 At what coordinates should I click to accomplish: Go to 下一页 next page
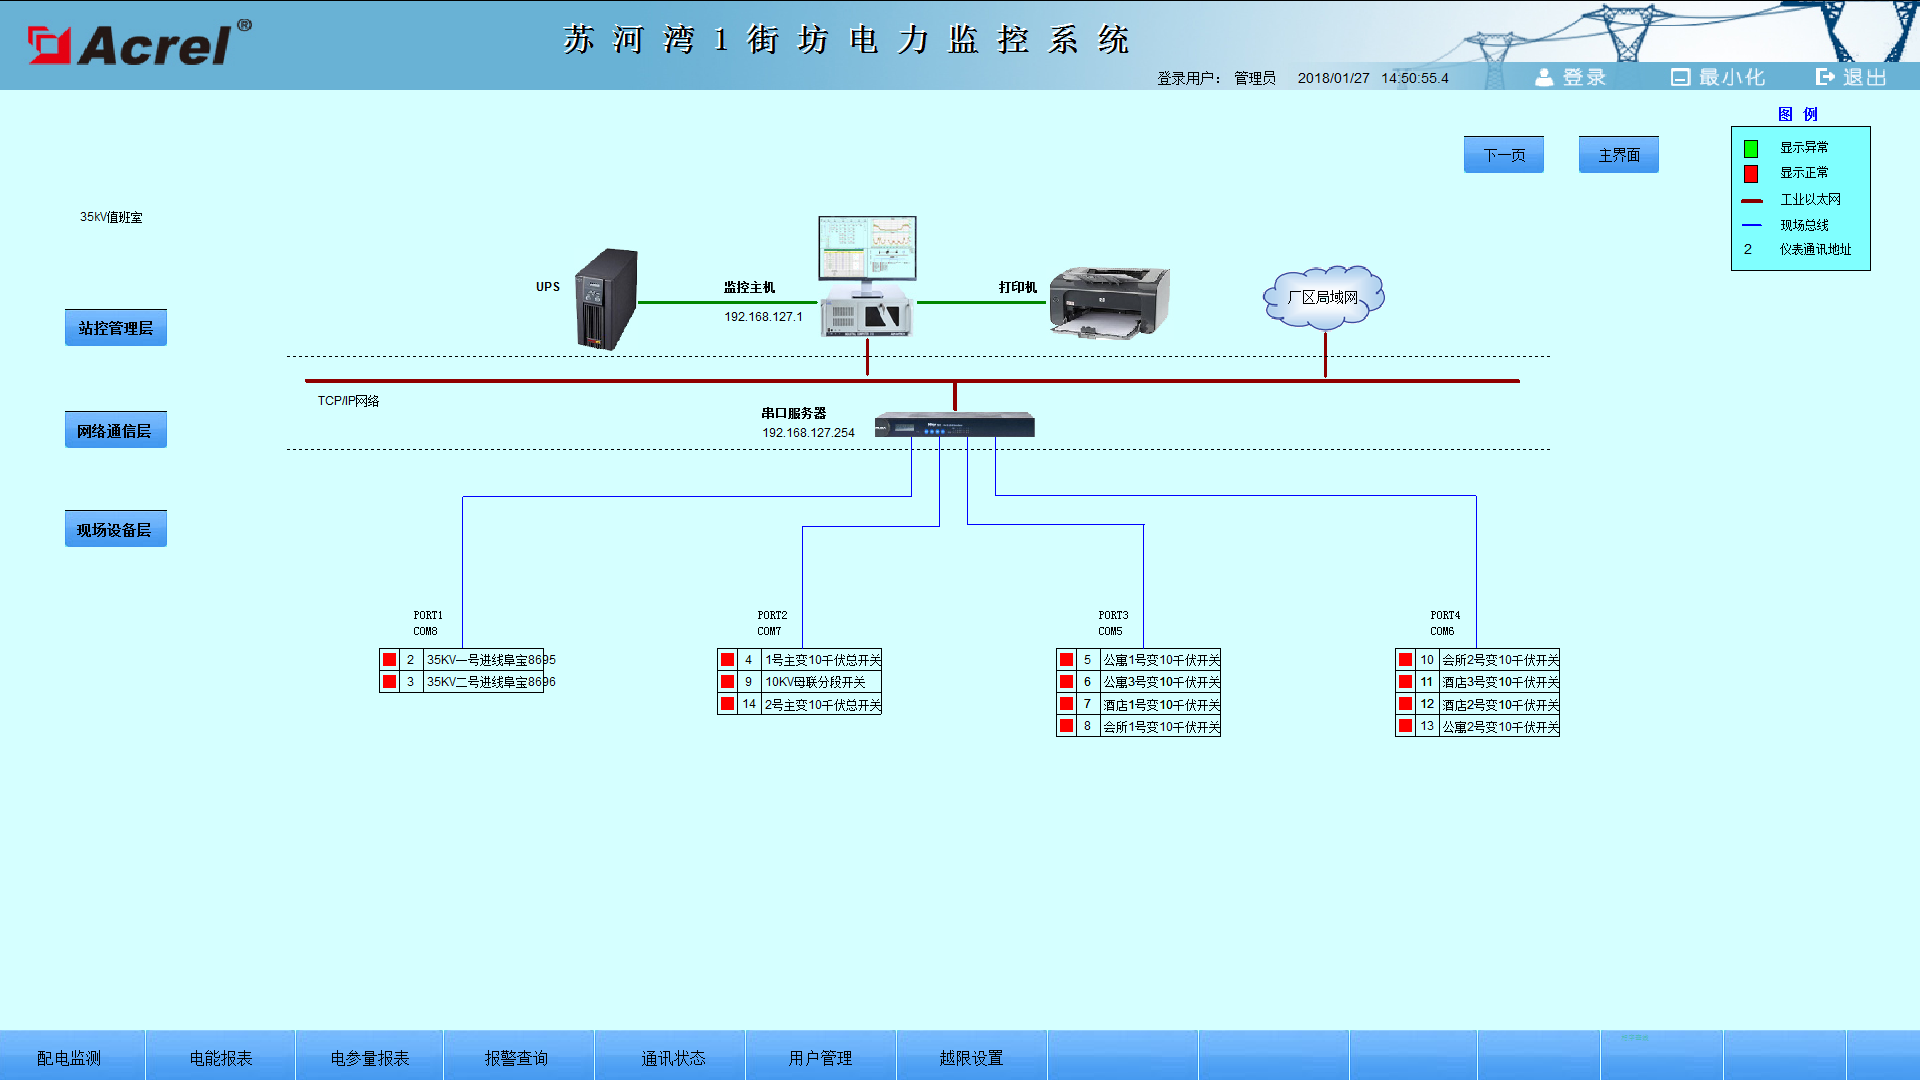(1504, 155)
